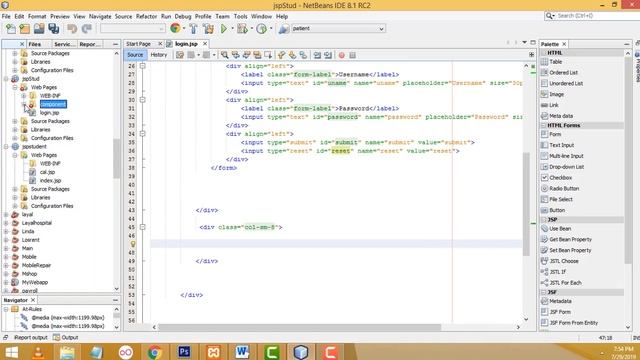Click the light bulb hint on line 47
Screen dimensions: 640x360
(133, 244)
